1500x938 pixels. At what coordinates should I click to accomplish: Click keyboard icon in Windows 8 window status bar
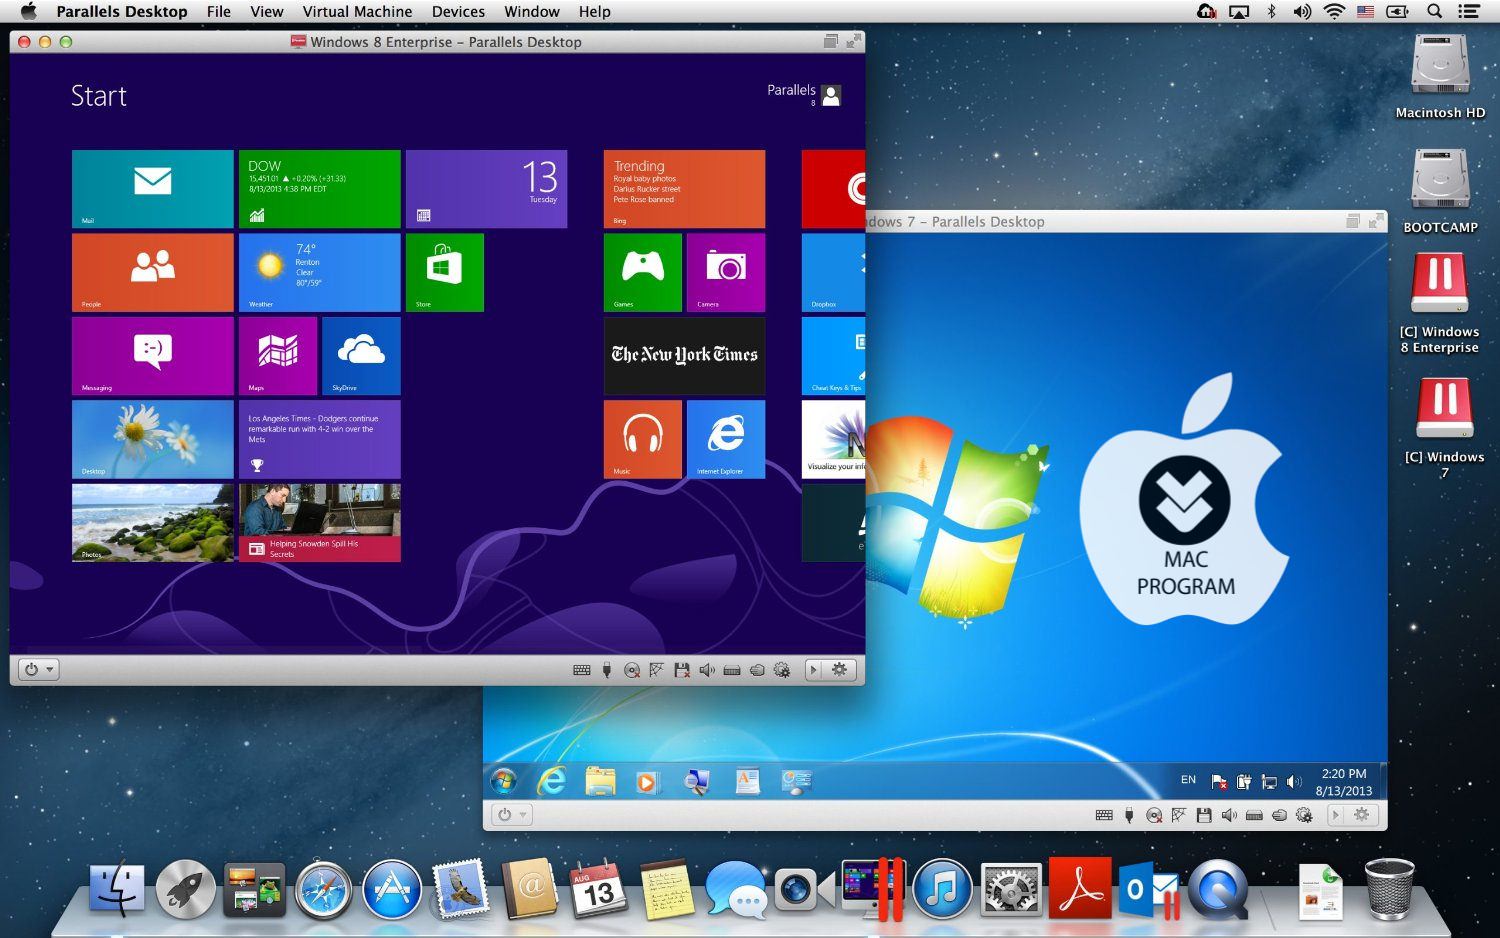[x=581, y=670]
